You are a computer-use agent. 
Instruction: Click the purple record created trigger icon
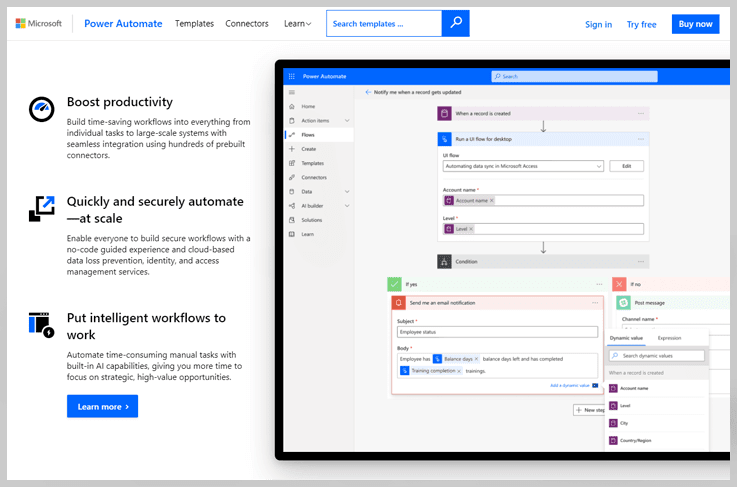(444, 113)
